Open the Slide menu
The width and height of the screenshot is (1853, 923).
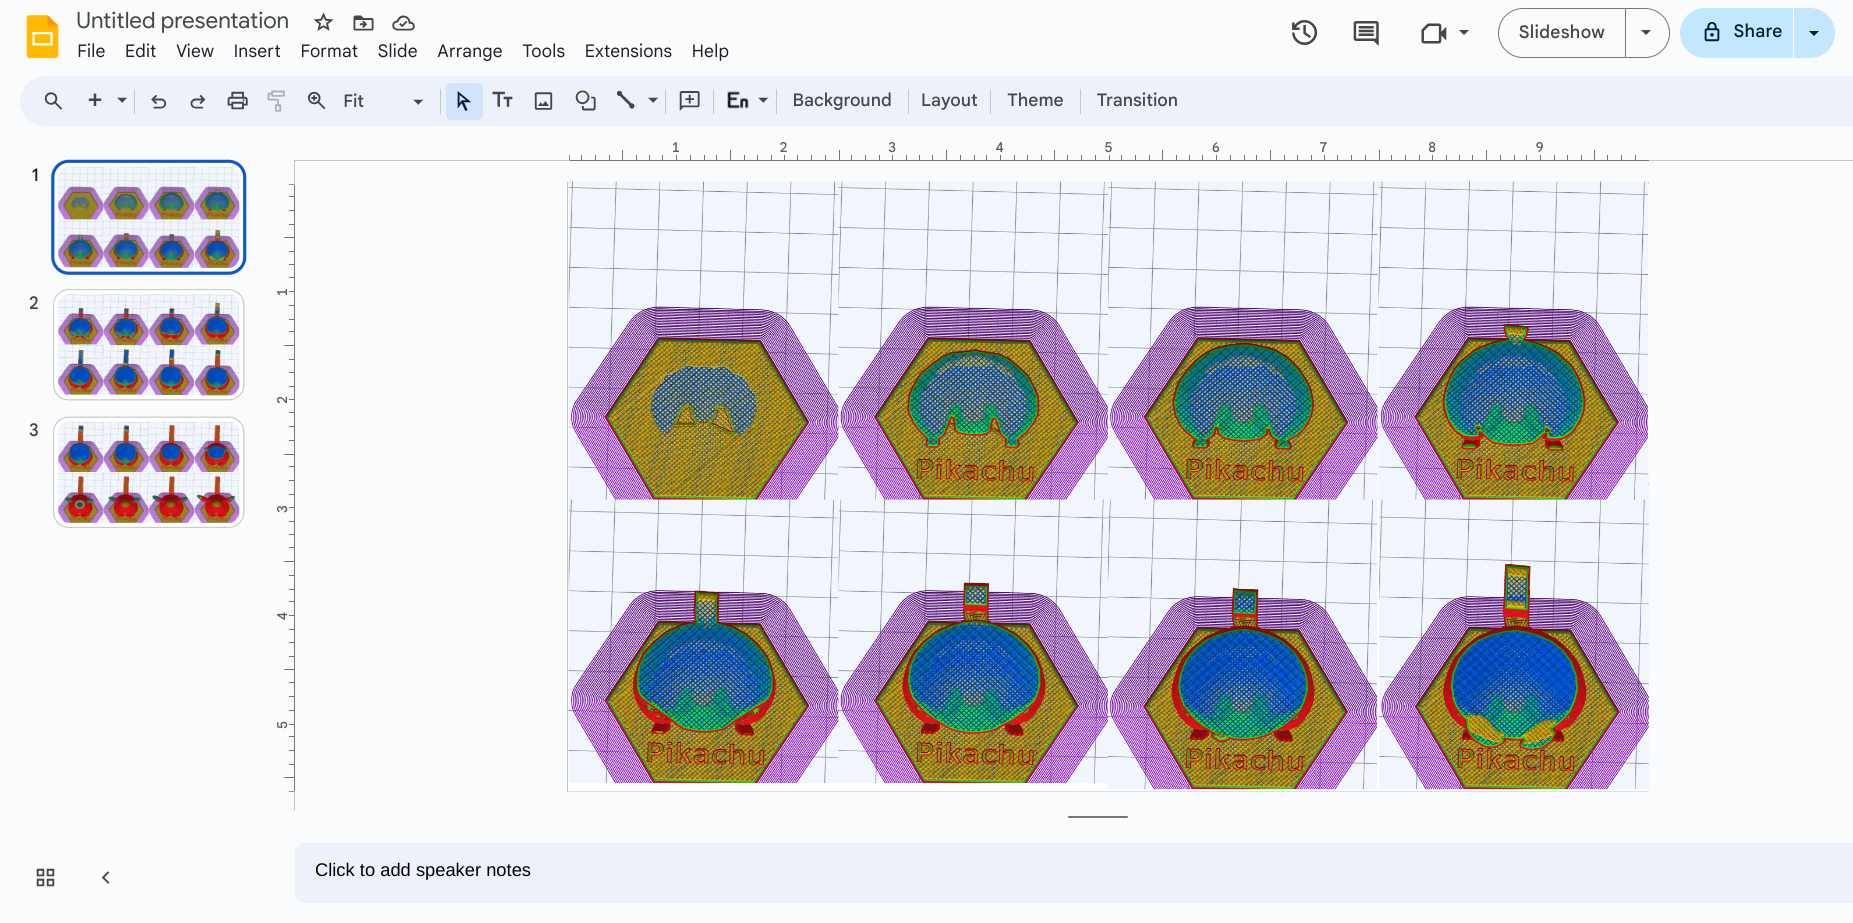[397, 51]
